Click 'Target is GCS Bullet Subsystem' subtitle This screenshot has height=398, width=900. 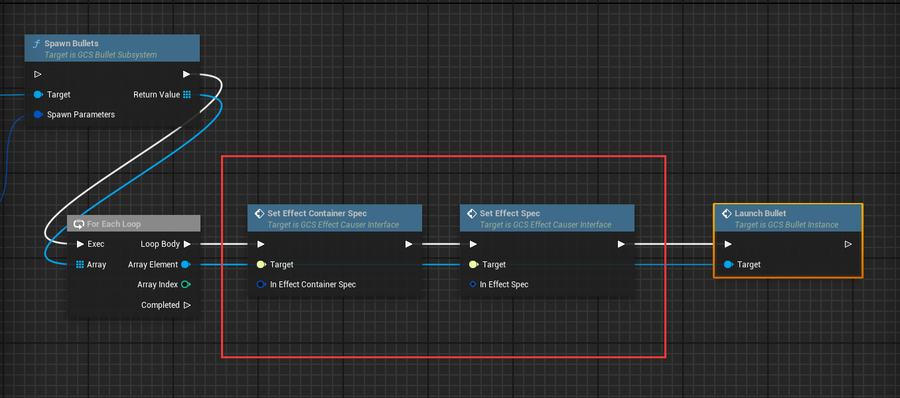click(x=100, y=55)
